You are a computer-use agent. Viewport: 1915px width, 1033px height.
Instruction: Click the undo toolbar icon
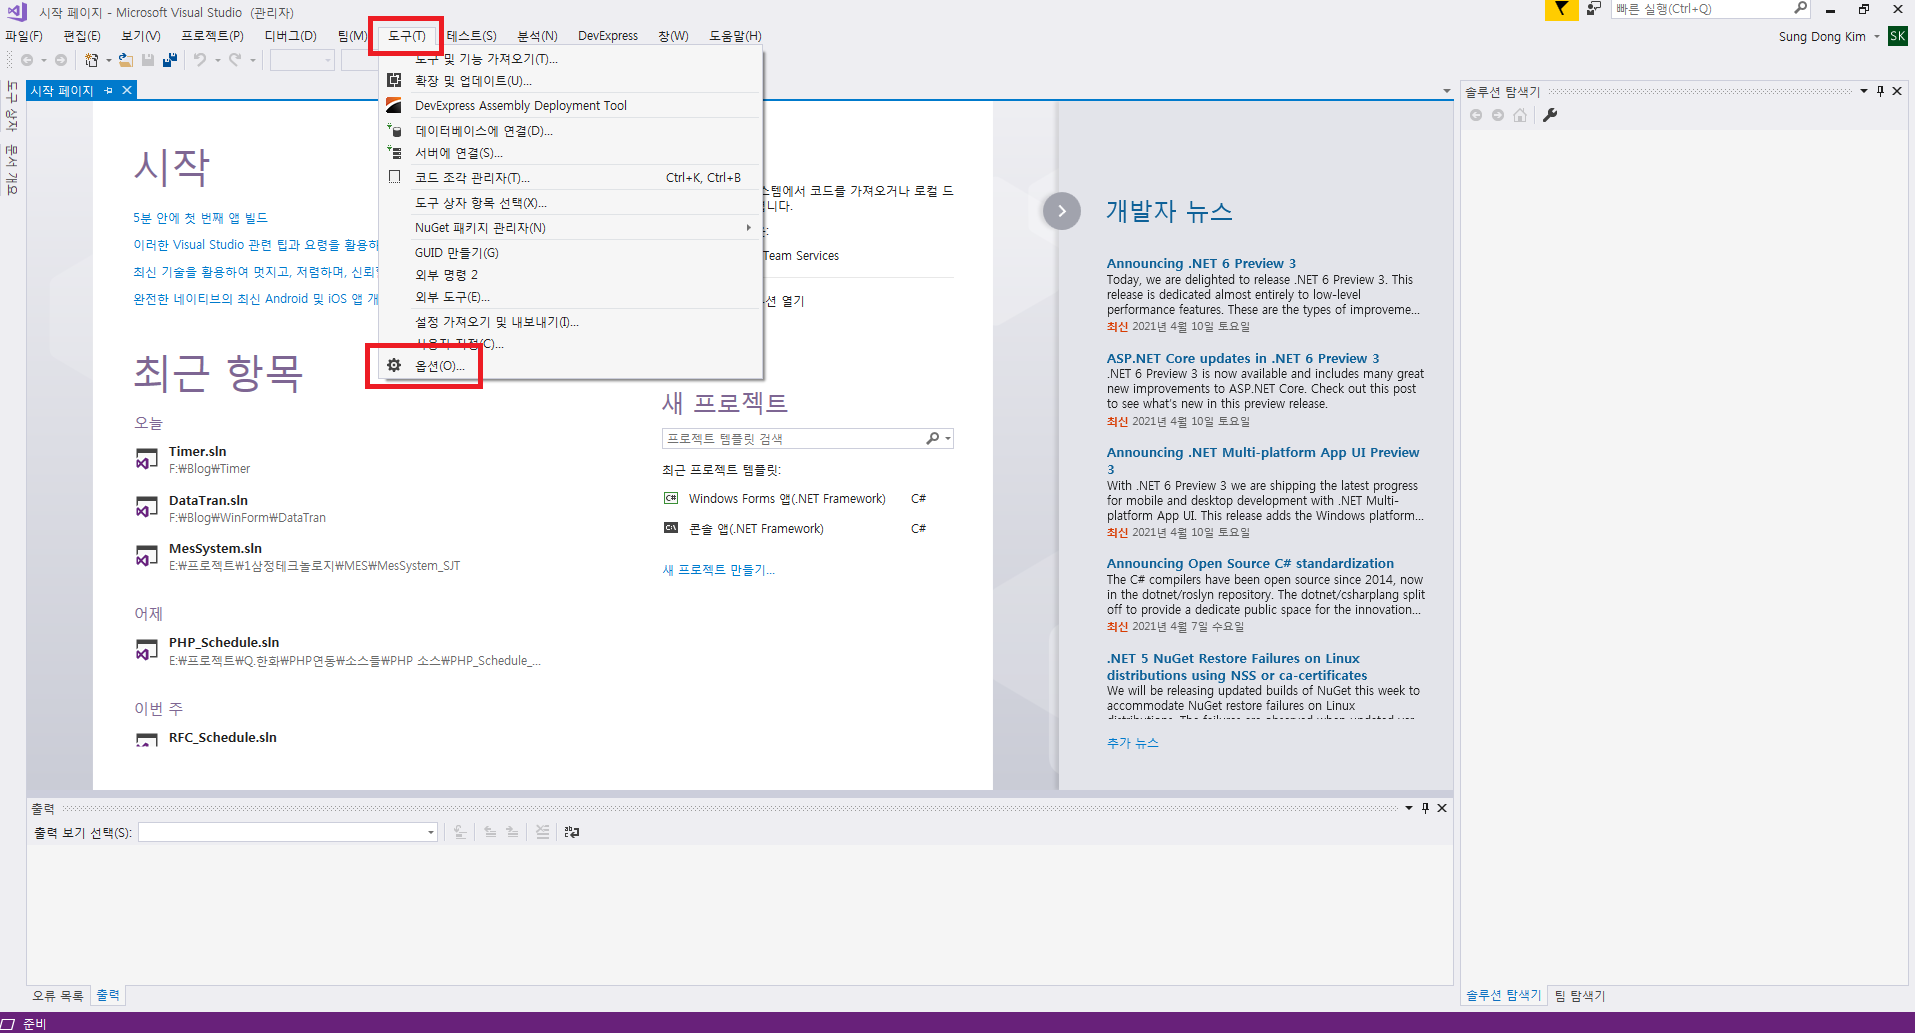click(x=200, y=60)
